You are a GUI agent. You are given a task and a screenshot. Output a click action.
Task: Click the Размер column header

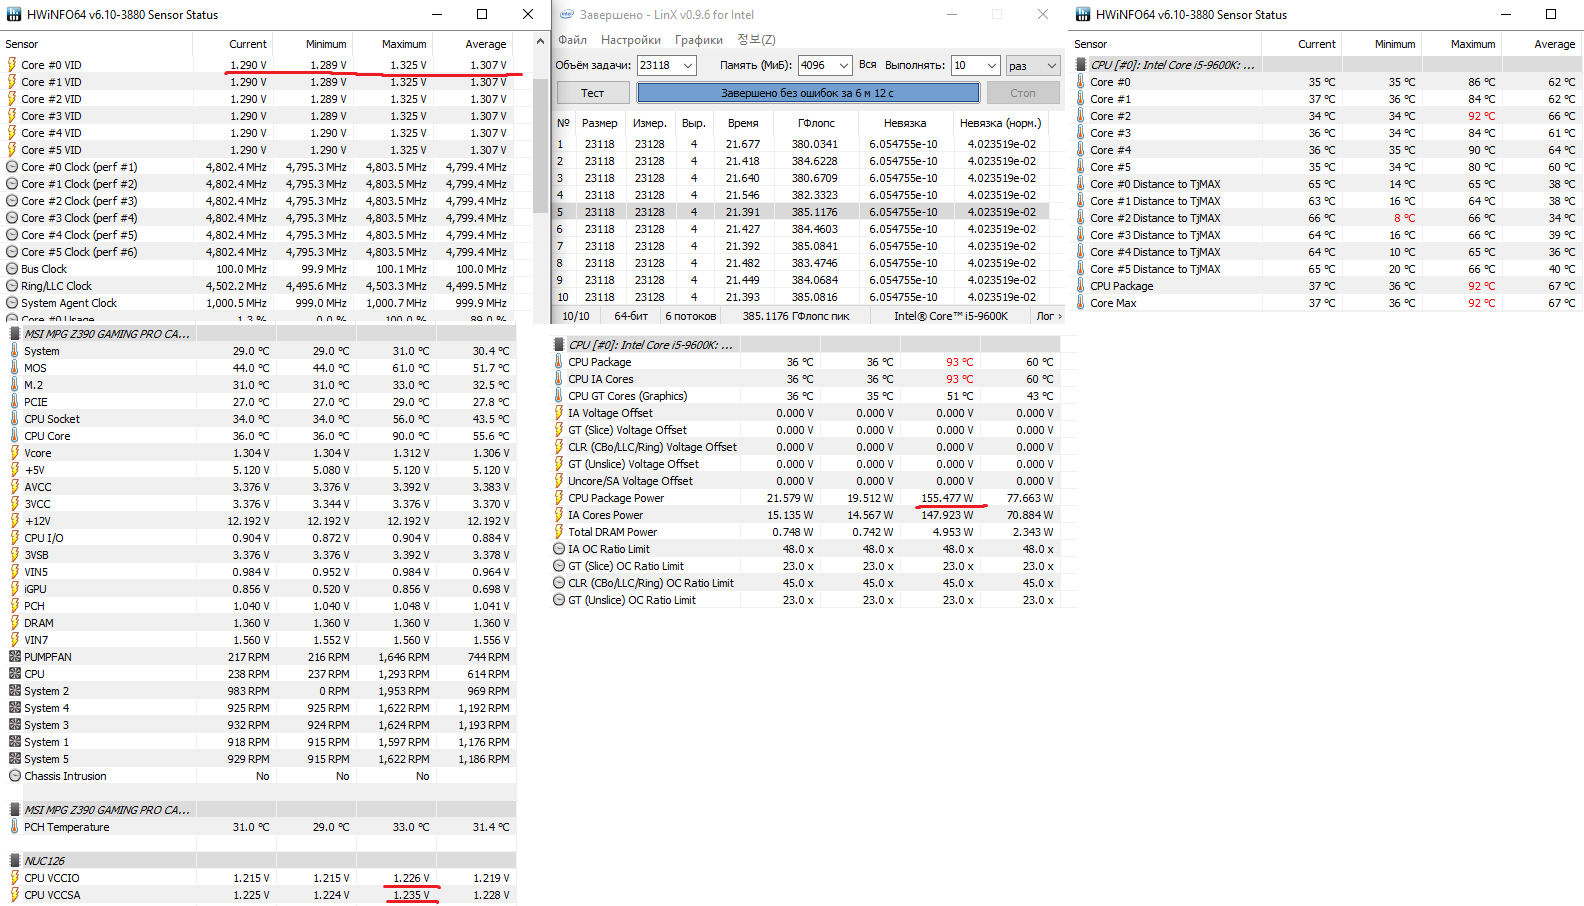(600, 123)
